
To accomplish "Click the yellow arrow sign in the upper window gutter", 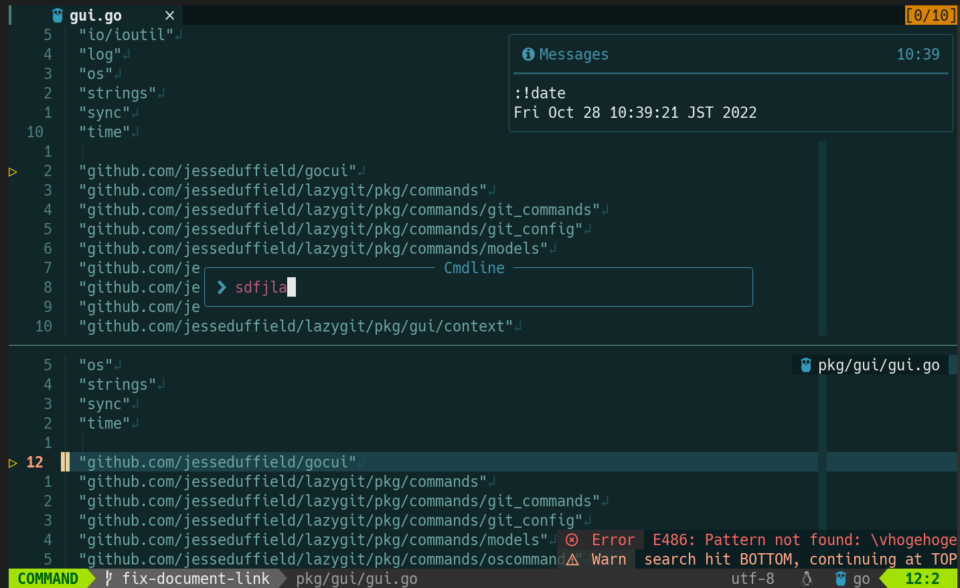I will pyautogui.click(x=13, y=171).
